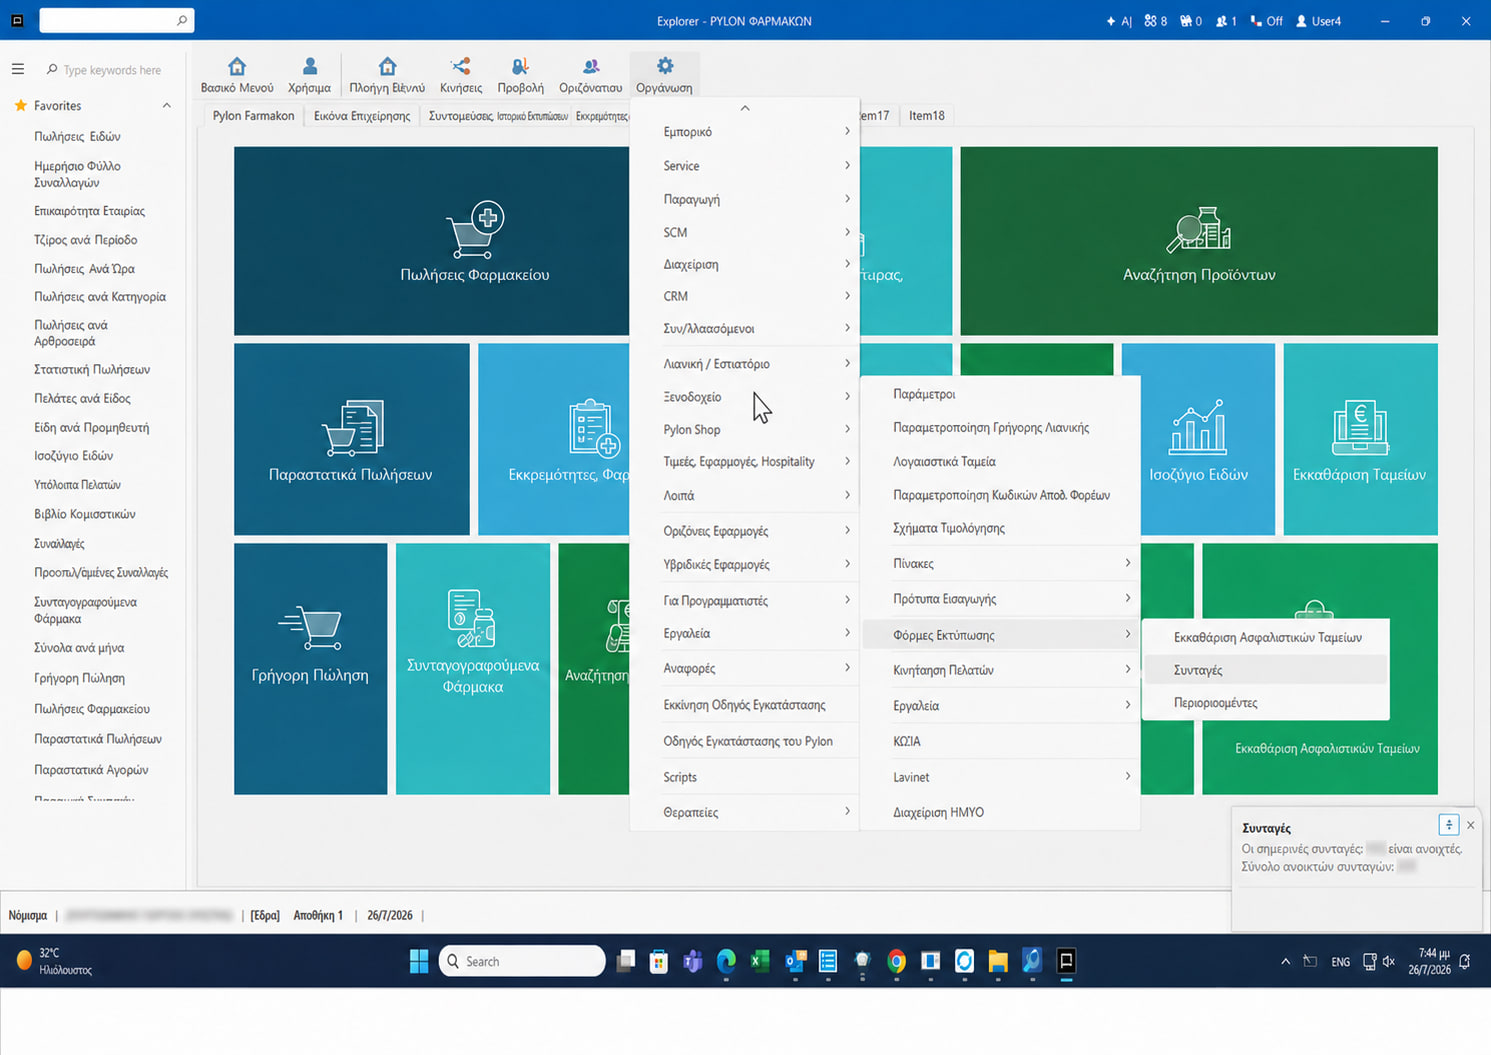
Task: Open Τζίρος ανά Περίοδο in Favorites
Action: [86, 240]
